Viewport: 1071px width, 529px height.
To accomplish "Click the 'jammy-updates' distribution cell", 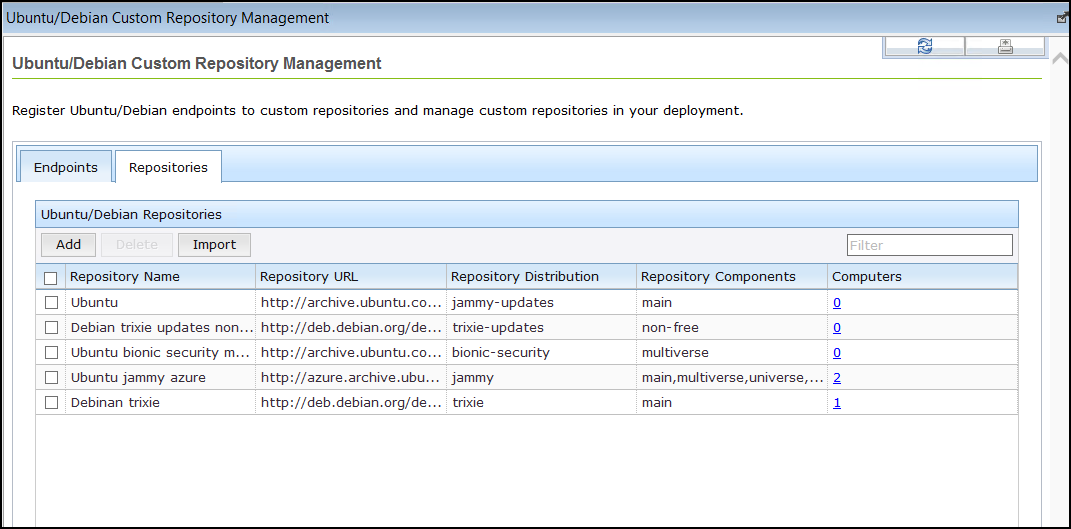I will click(542, 302).
